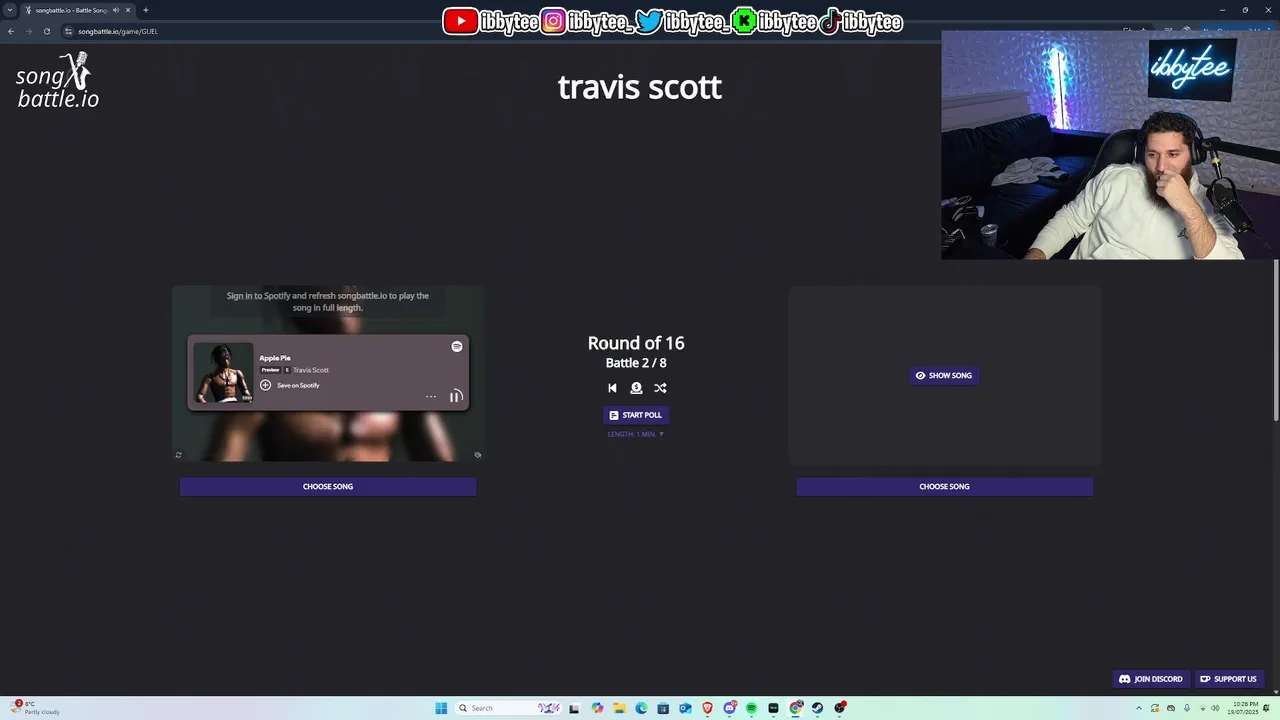Image resolution: width=1280 pixels, height=720 pixels.
Task: Open the clock showing 10:28 PM
Action: 1245,708
